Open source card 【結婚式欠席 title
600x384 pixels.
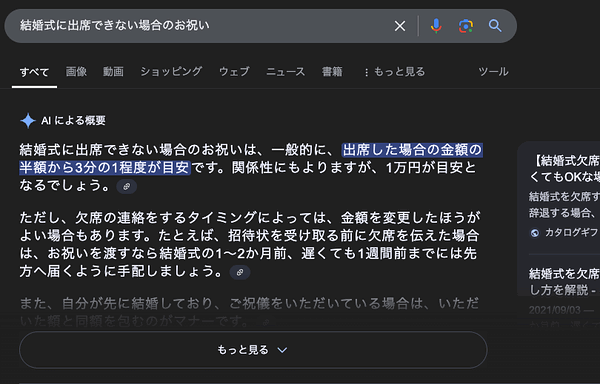tap(565, 169)
